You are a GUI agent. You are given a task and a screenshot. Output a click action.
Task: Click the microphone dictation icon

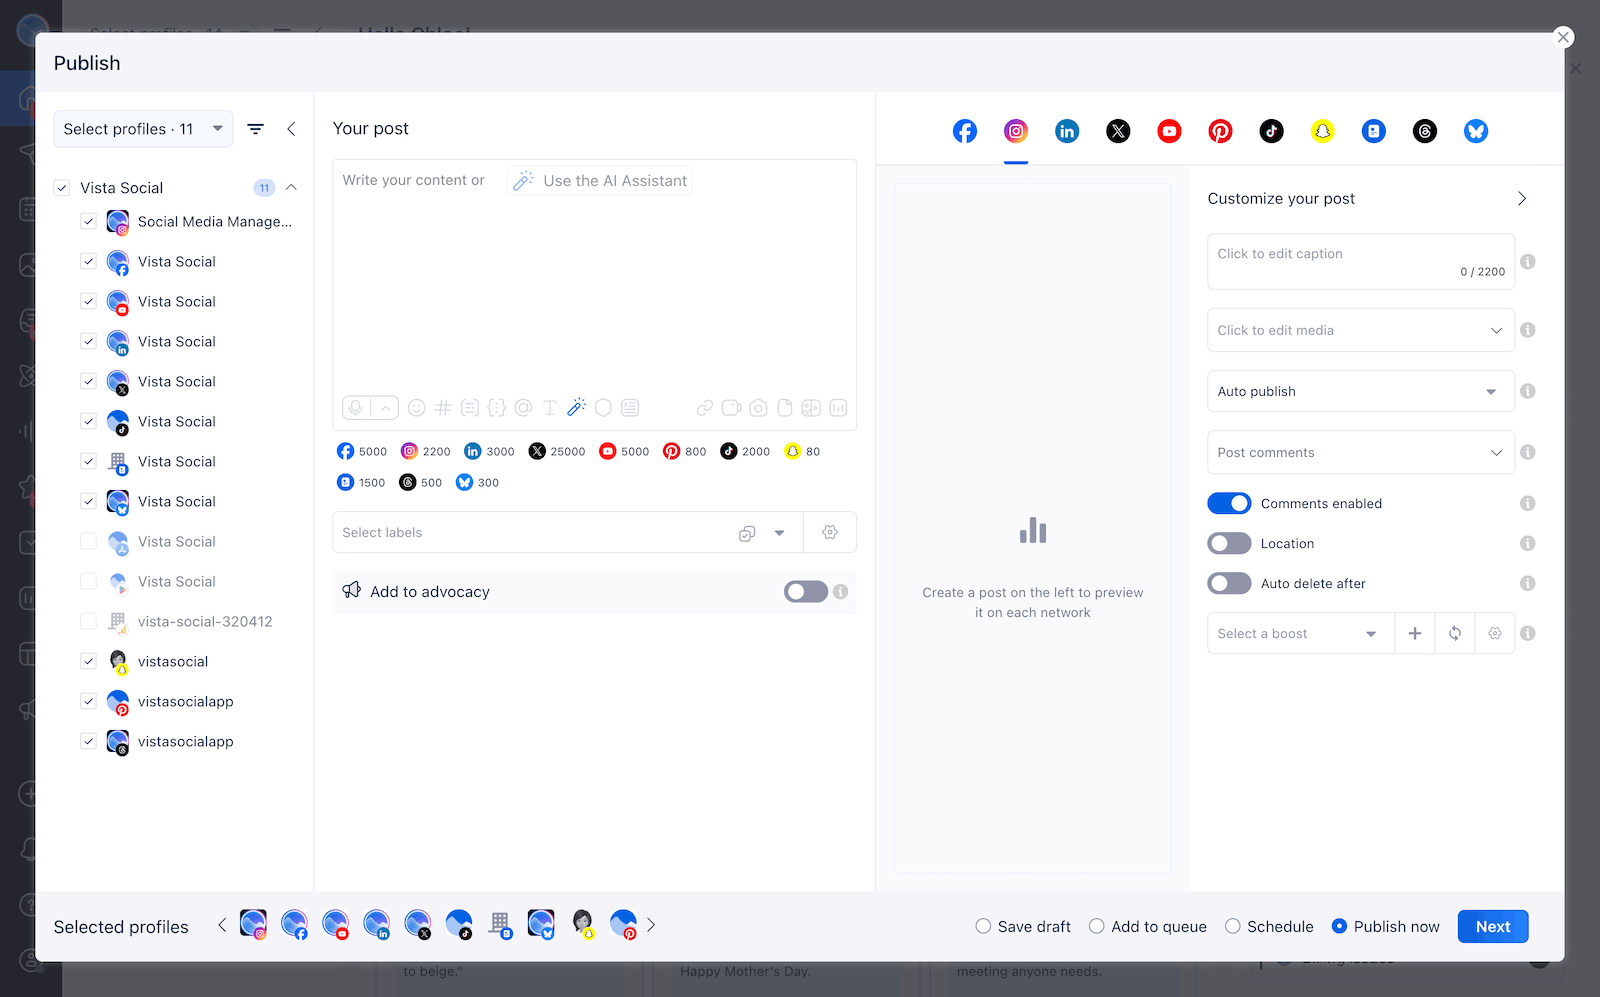tap(356, 408)
